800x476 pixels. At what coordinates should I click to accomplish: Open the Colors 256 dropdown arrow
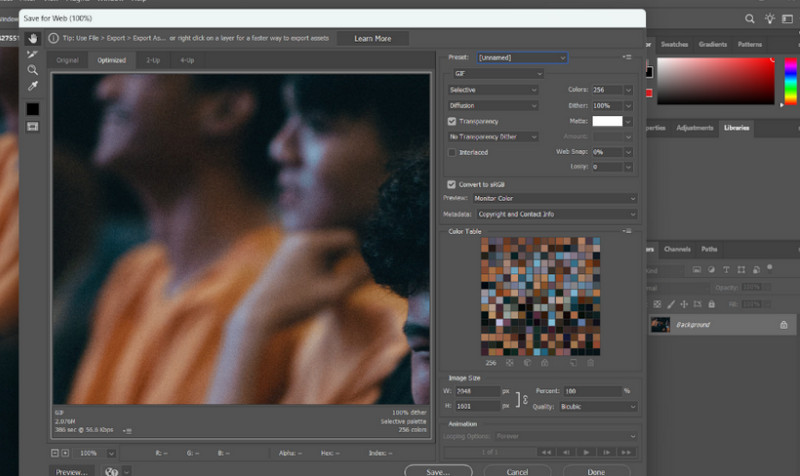click(628, 90)
